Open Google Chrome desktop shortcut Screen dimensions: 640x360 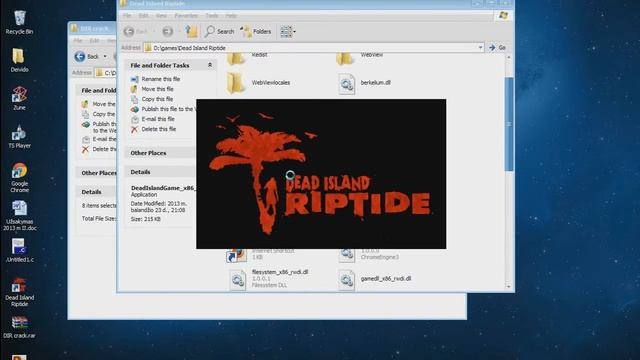[x=19, y=178]
